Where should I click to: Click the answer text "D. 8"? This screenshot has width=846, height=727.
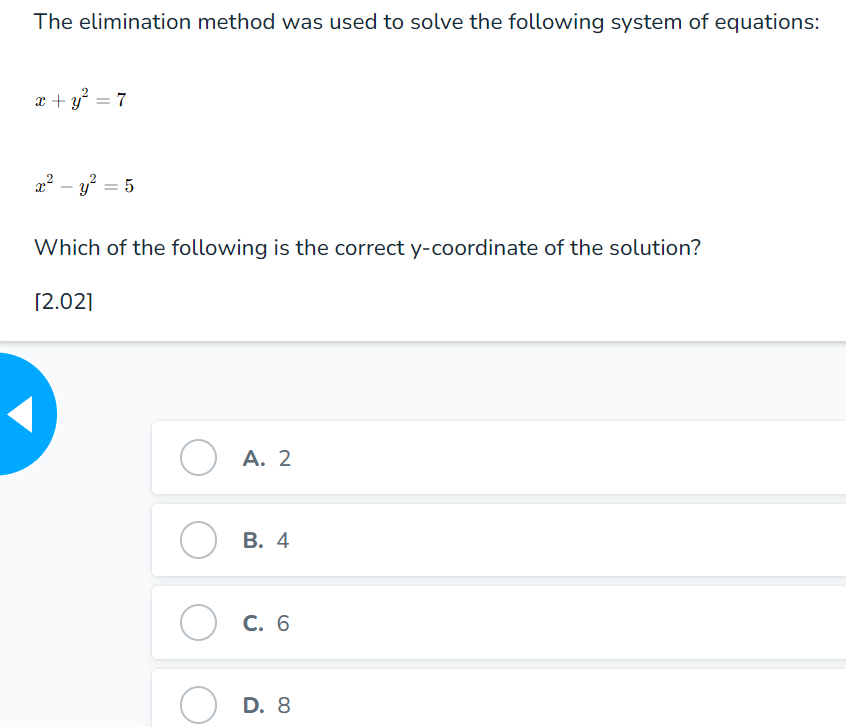266,706
